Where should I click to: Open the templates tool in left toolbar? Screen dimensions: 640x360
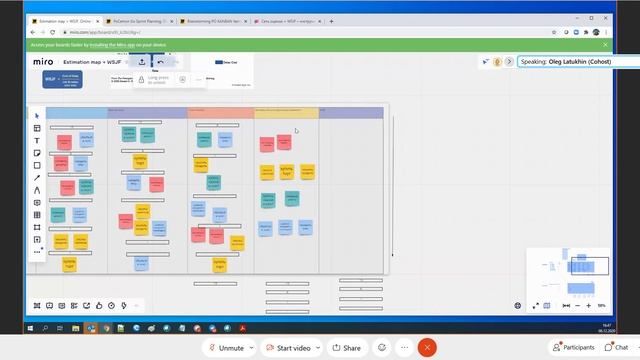point(37,128)
